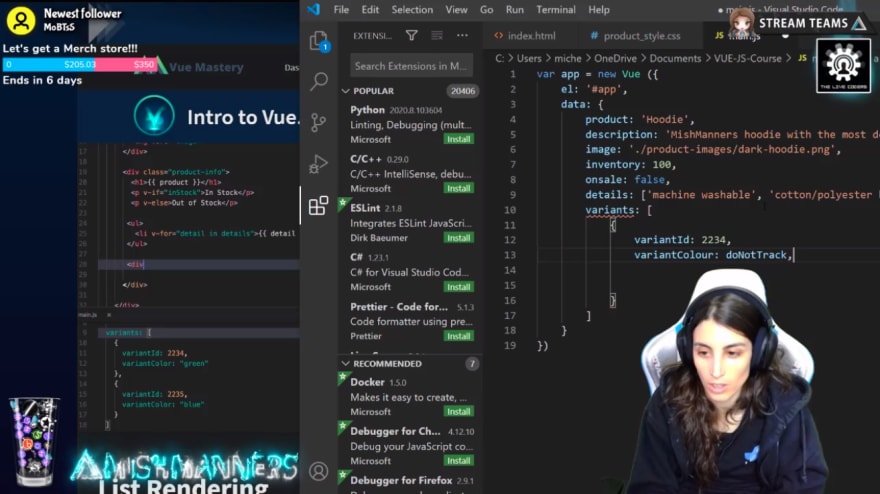Open the Extensions panel more actions ellipsis

(462, 35)
